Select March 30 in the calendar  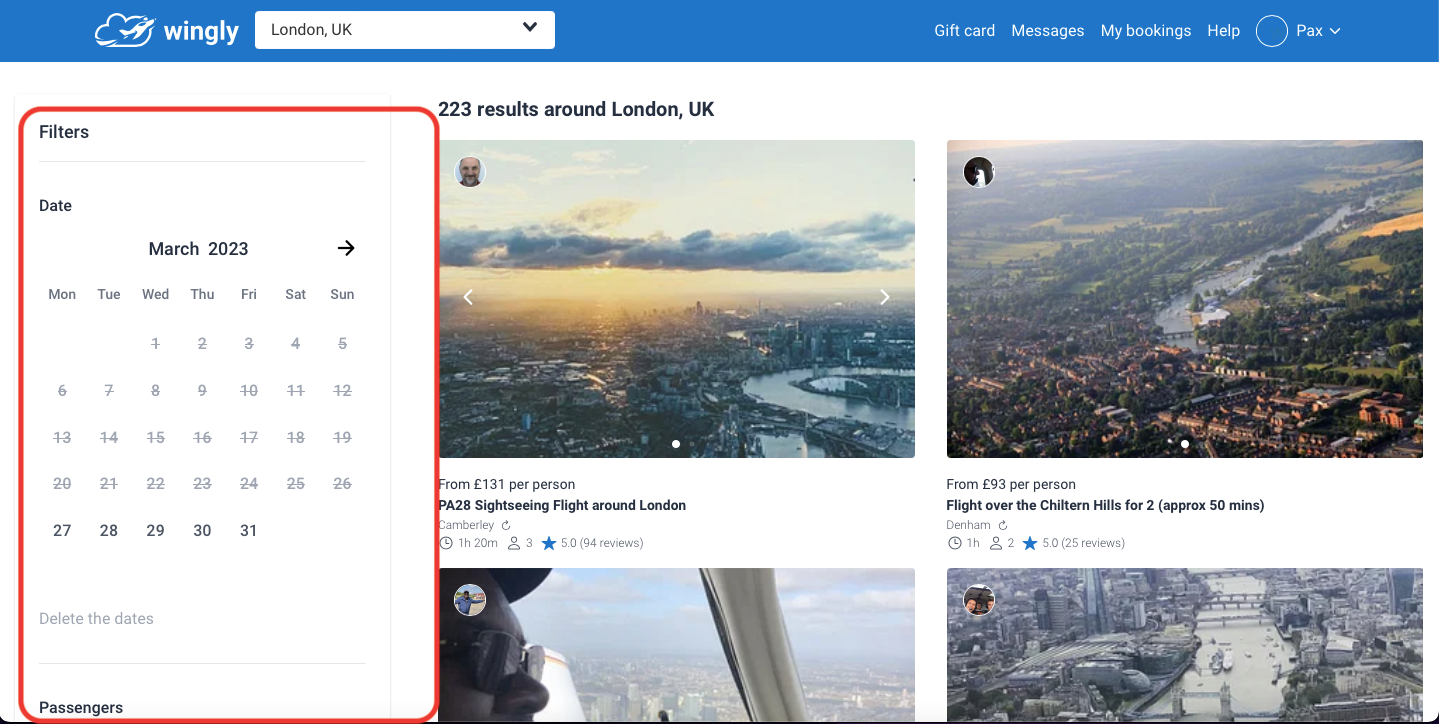coord(202,531)
